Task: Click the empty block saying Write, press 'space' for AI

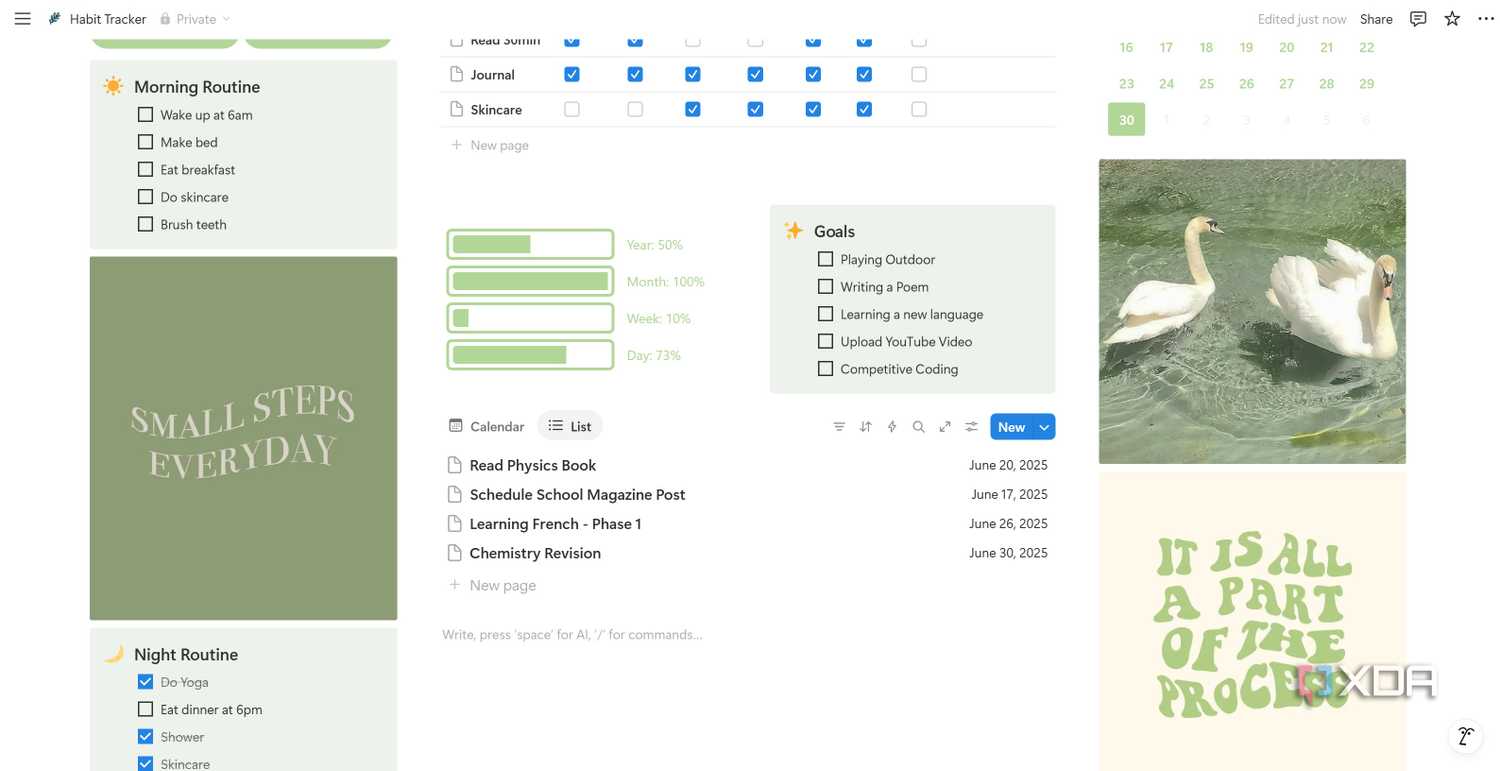Action: [x=572, y=634]
